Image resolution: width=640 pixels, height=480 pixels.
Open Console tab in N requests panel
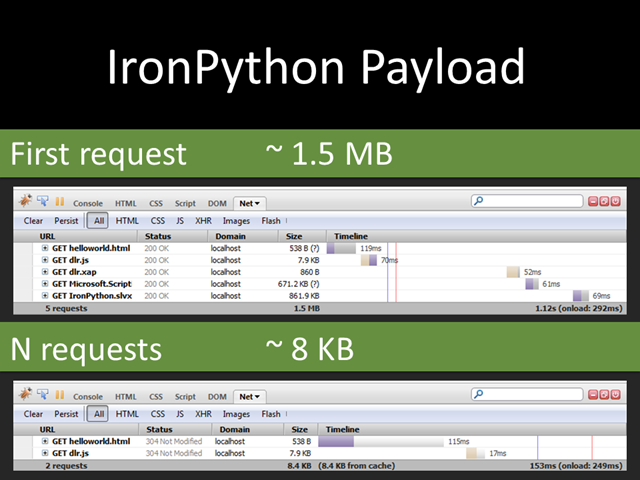coord(88,397)
